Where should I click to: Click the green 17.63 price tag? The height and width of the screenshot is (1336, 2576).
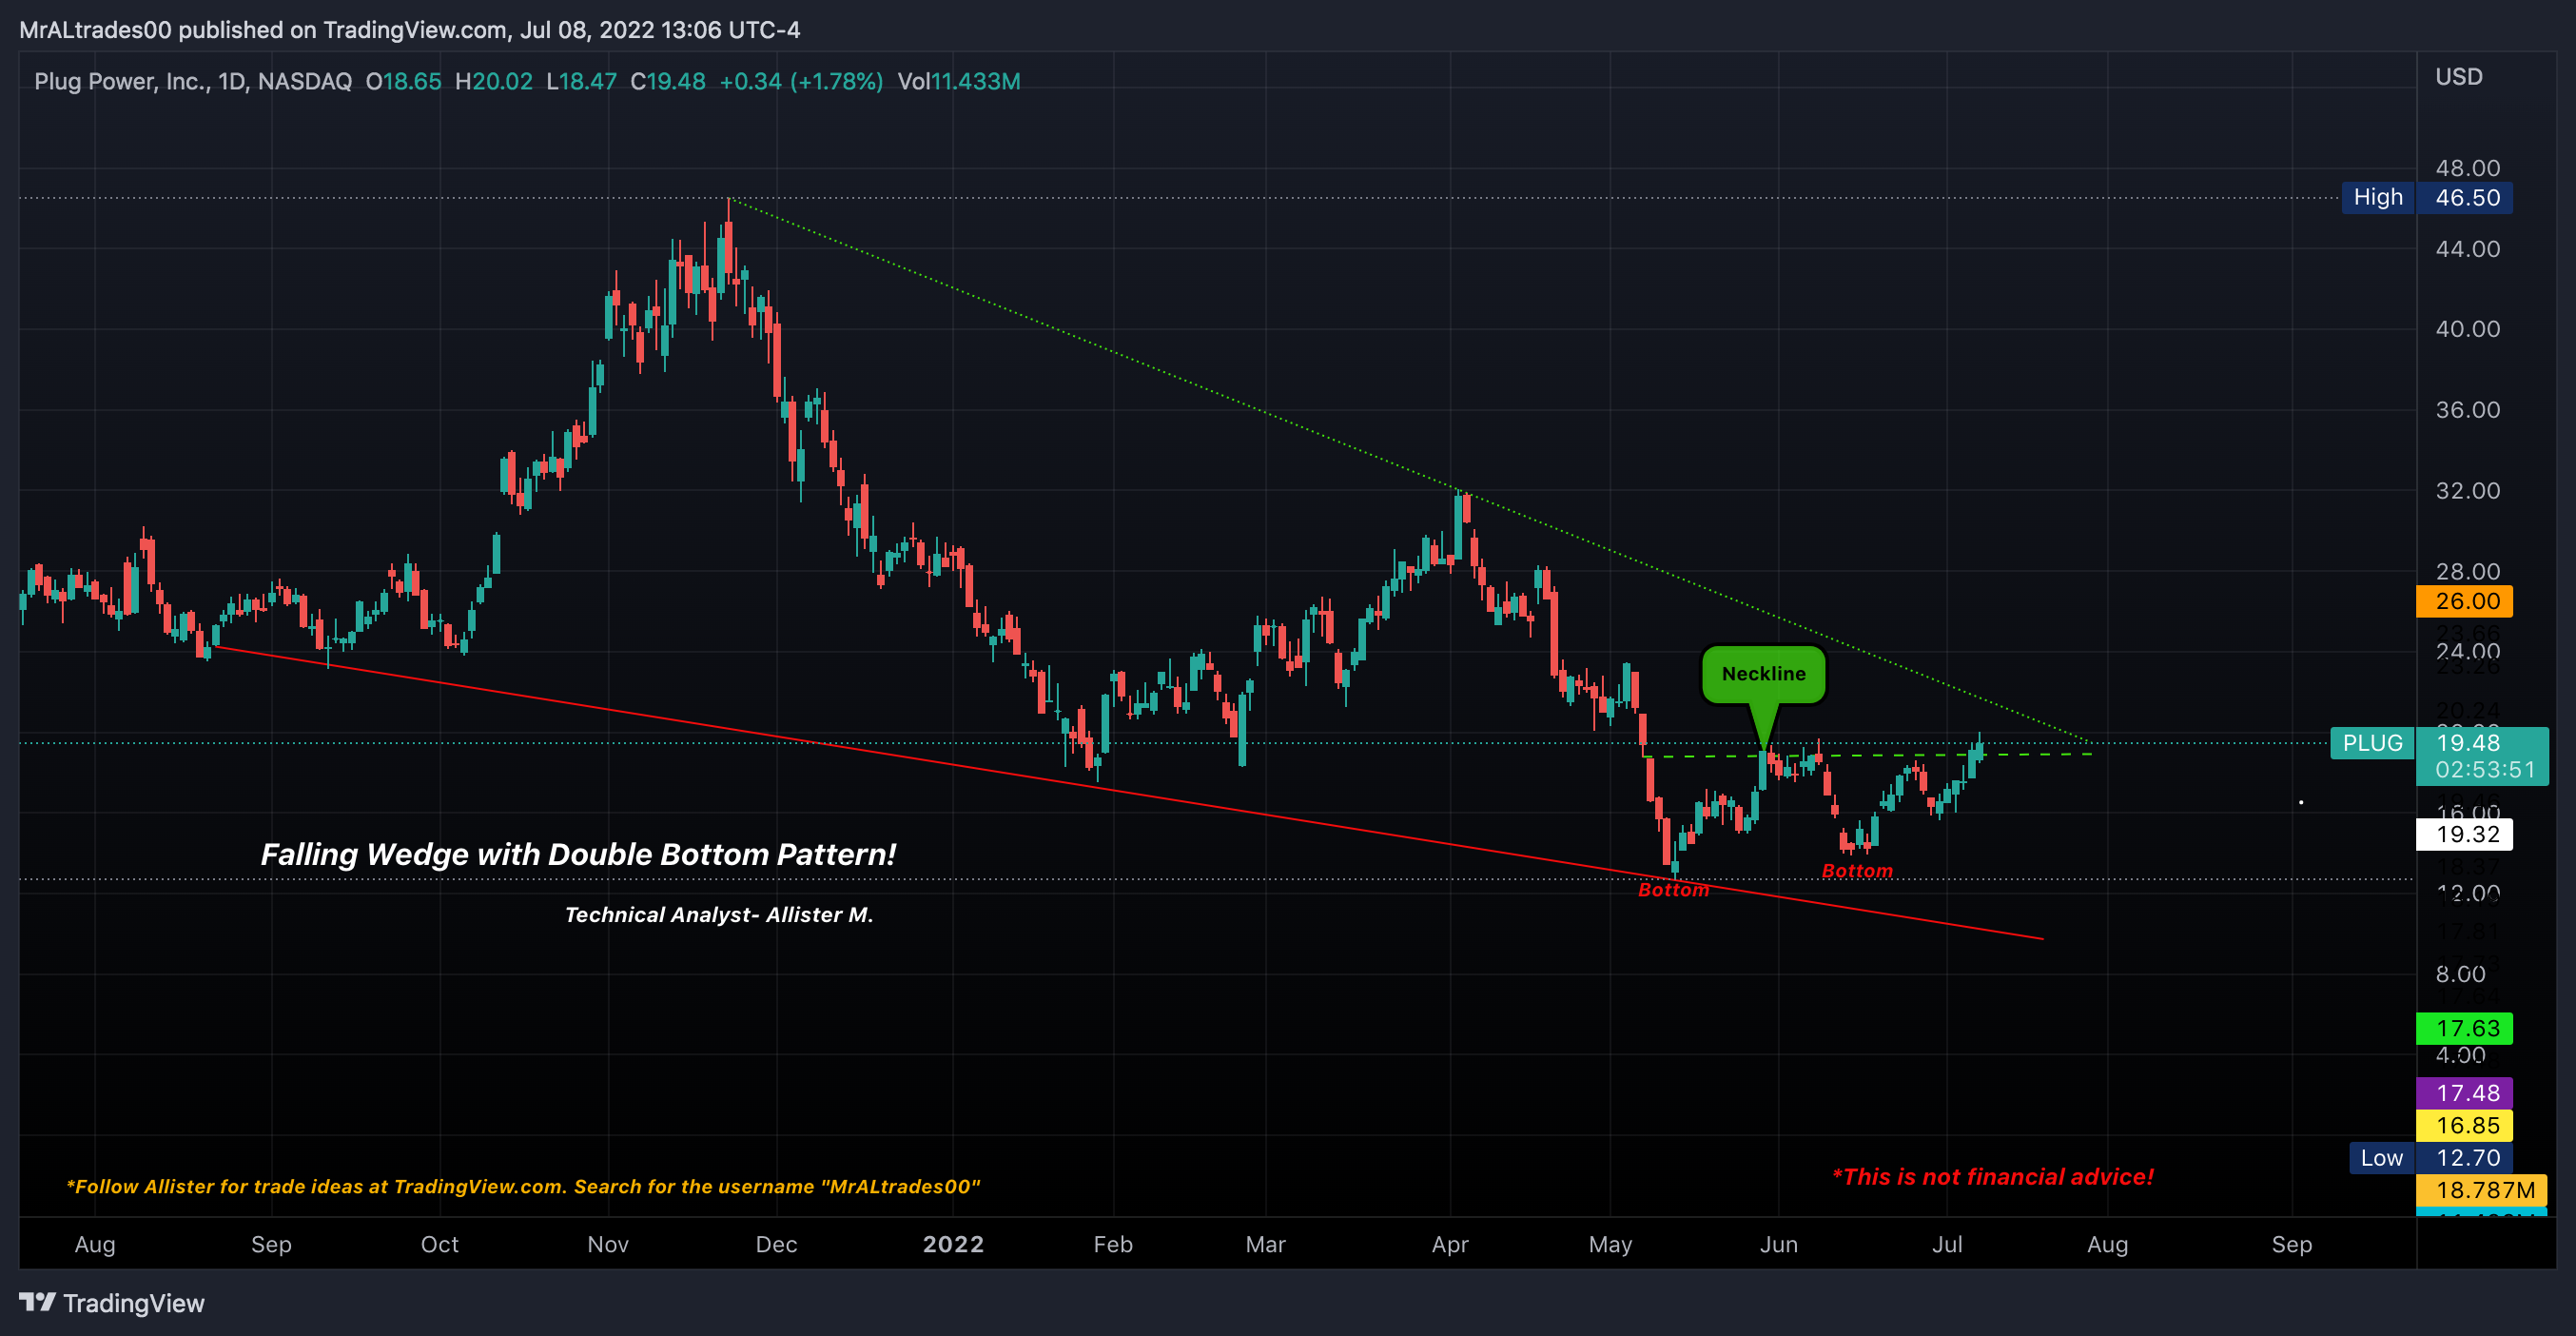pyautogui.click(x=2465, y=1028)
